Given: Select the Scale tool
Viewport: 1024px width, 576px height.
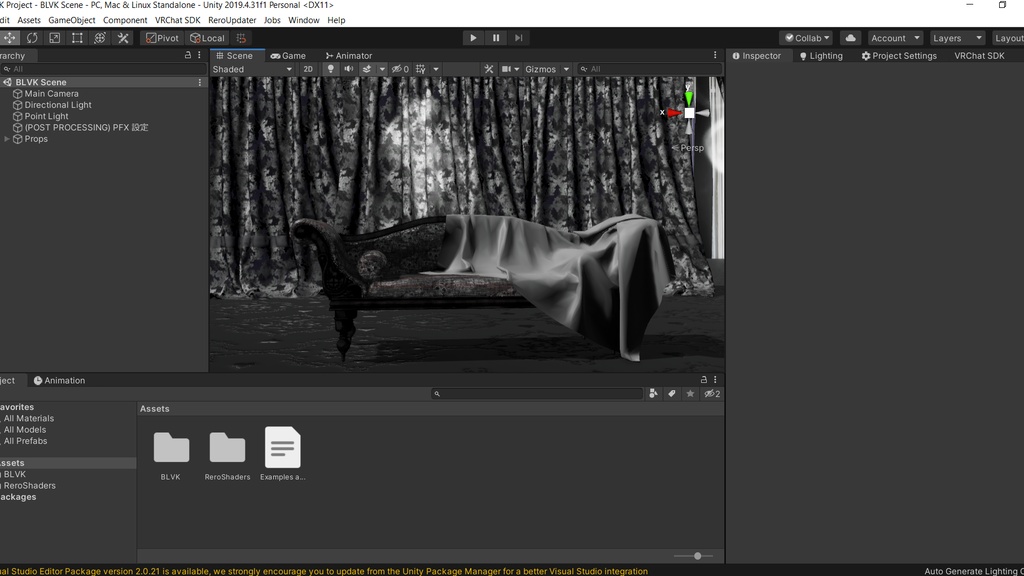Looking at the screenshot, I should 55,38.
